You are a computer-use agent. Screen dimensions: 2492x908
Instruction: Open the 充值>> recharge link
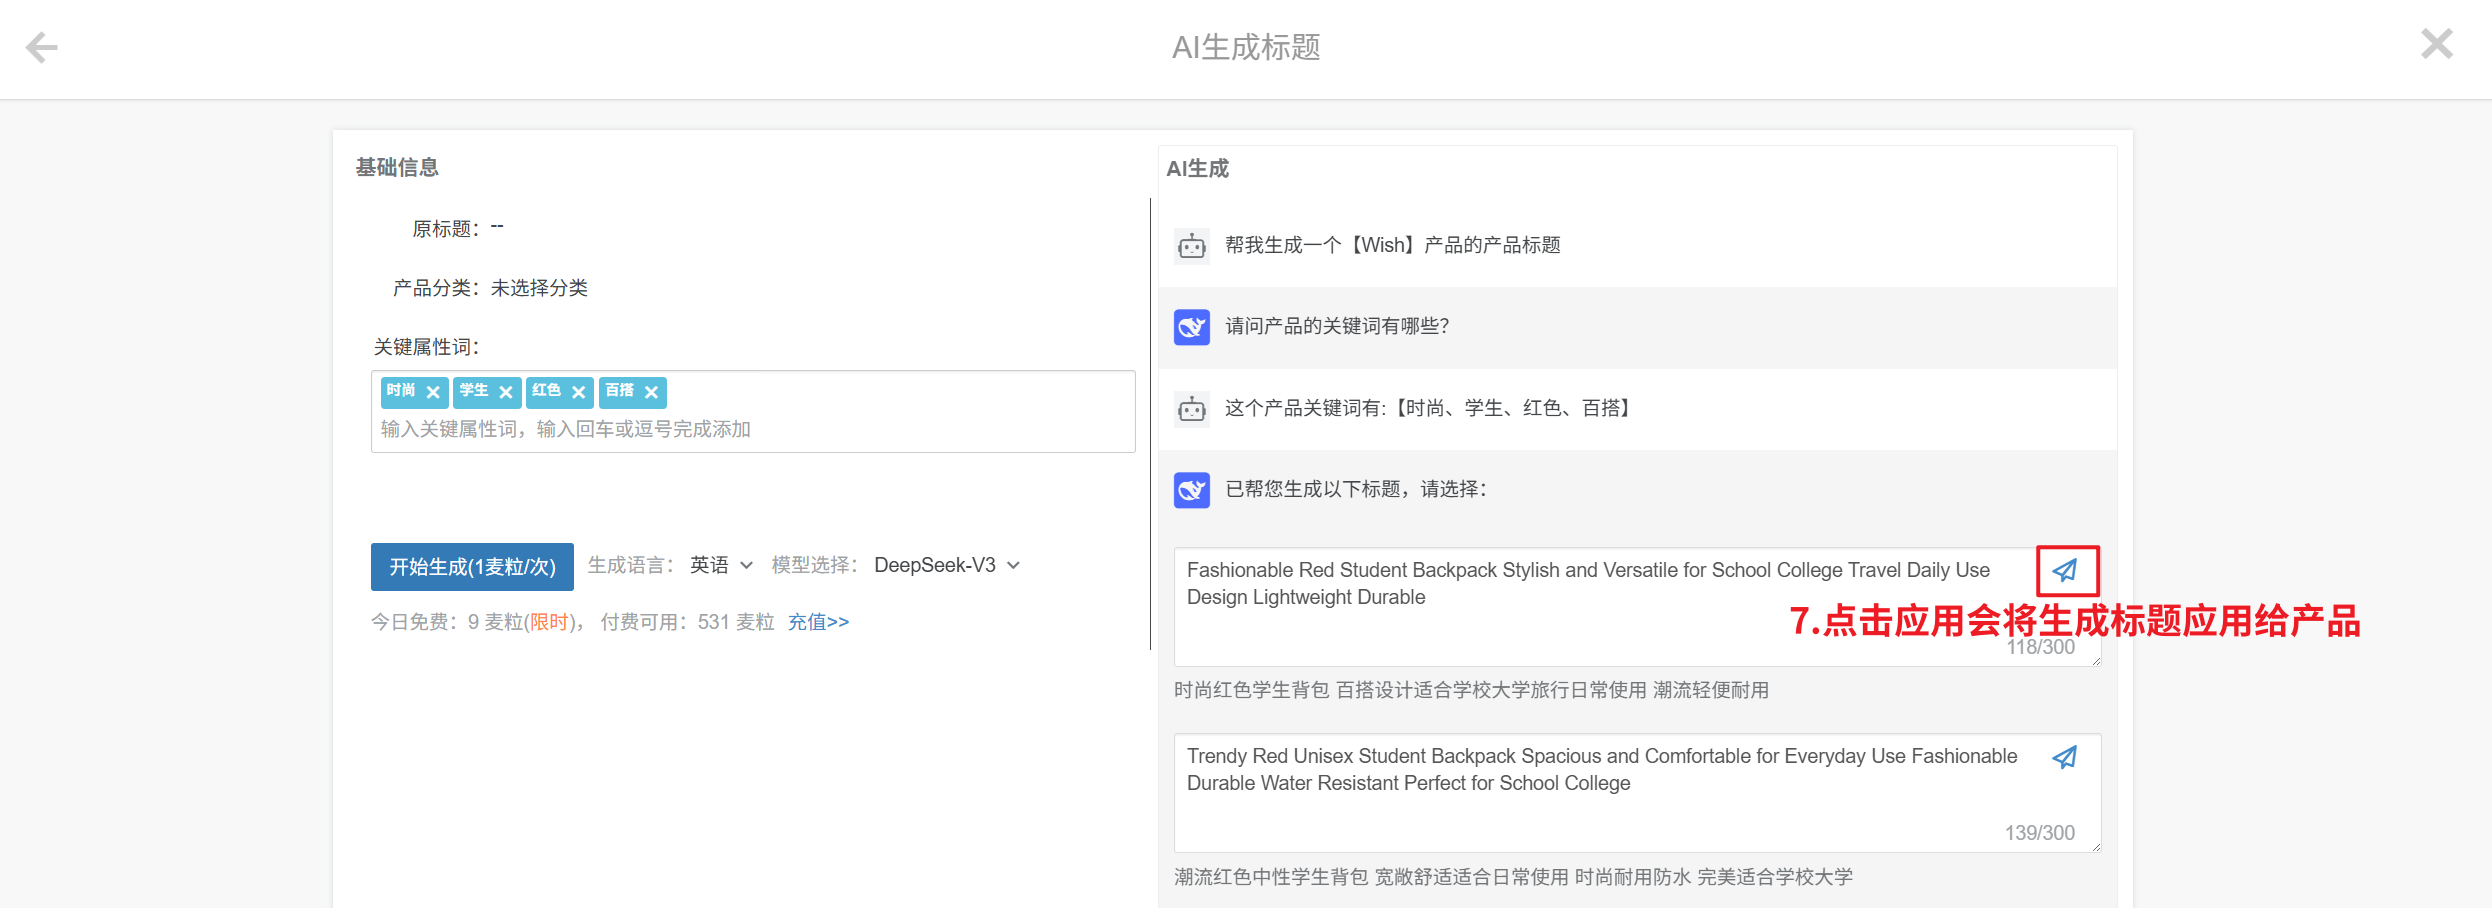[818, 622]
